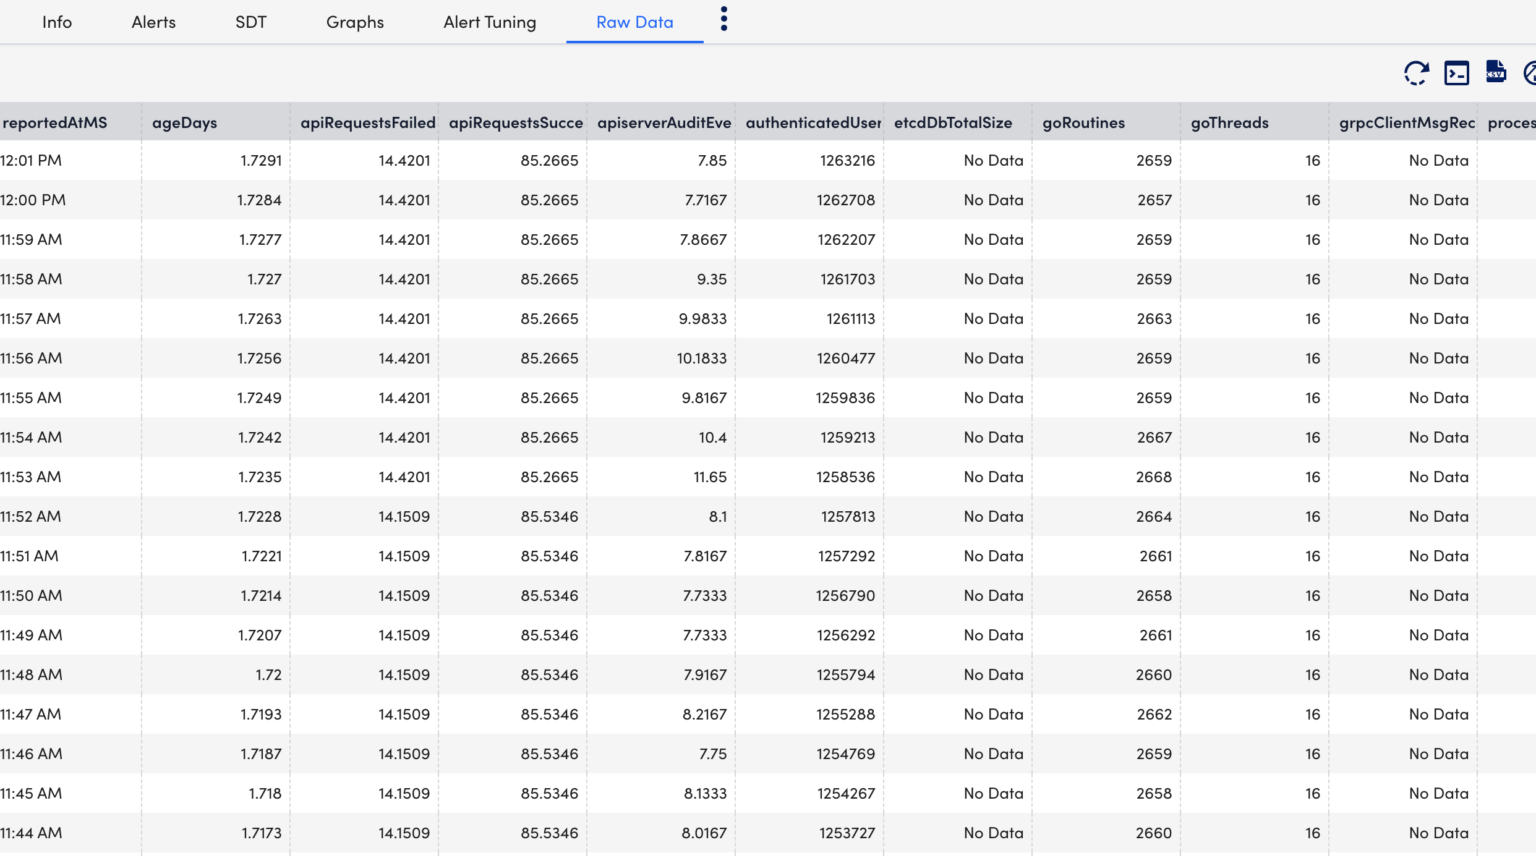
Task: Select the Alerts tab
Action: coord(153,21)
